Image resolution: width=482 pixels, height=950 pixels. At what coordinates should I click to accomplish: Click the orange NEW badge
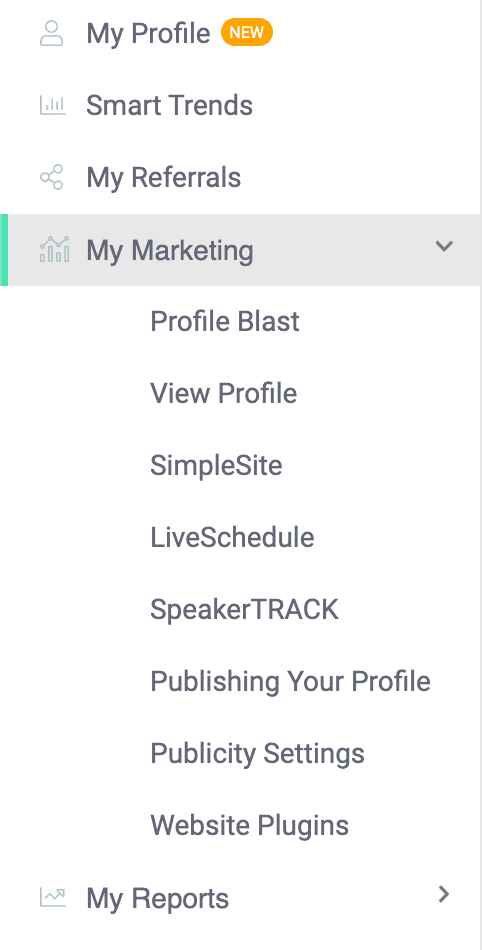coord(247,33)
